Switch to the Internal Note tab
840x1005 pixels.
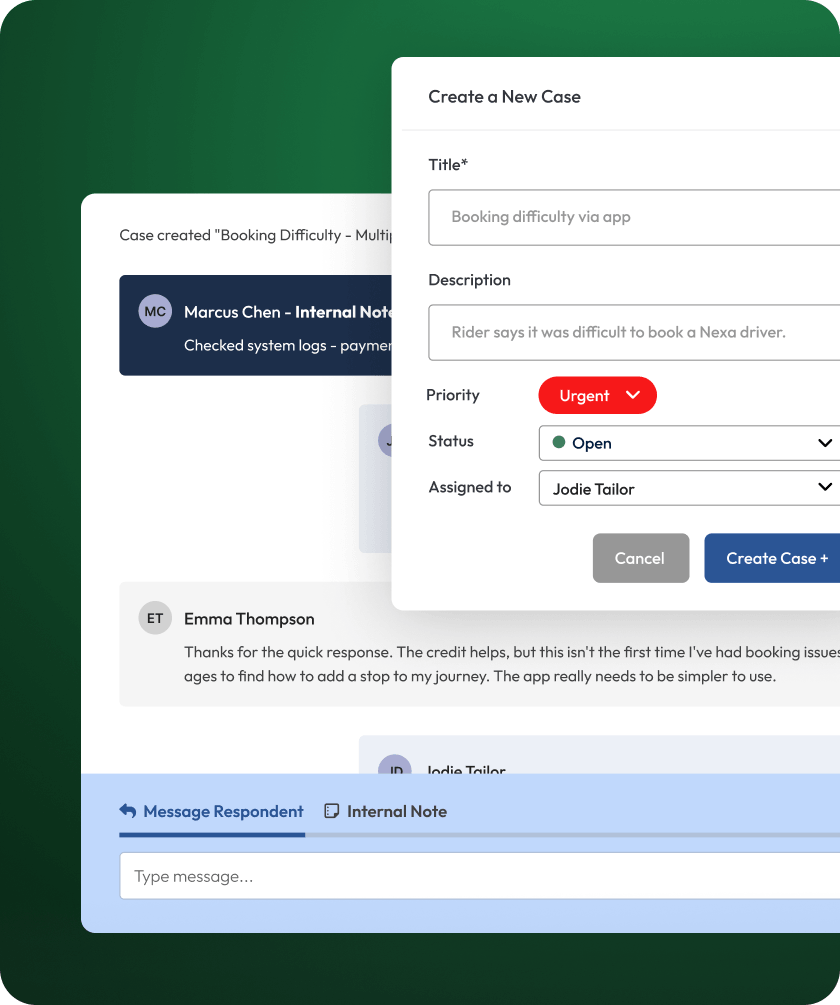tap(396, 811)
